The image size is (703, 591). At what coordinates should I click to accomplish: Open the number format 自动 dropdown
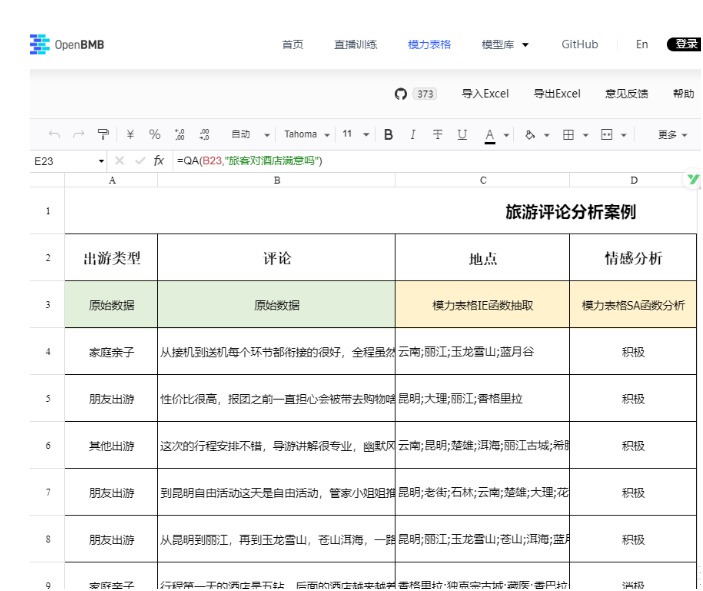click(x=250, y=134)
